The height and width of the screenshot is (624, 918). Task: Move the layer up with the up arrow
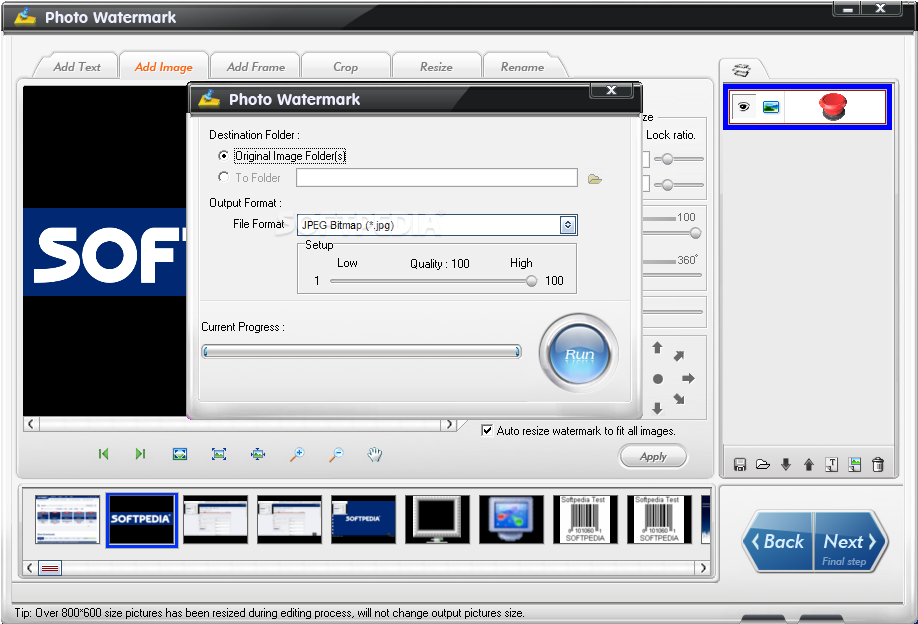[x=809, y=465]
